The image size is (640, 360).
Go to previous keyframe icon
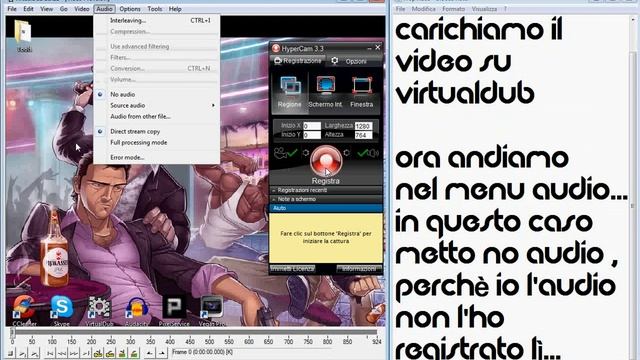click(98, 353)
